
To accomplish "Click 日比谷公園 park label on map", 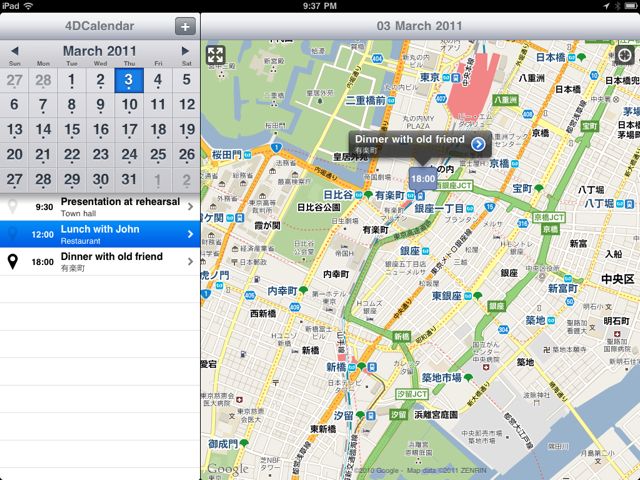I will click(319, 207).
